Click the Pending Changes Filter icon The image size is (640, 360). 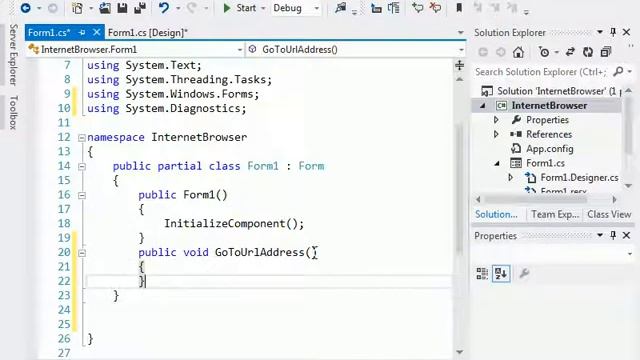(x=544, y=52)
